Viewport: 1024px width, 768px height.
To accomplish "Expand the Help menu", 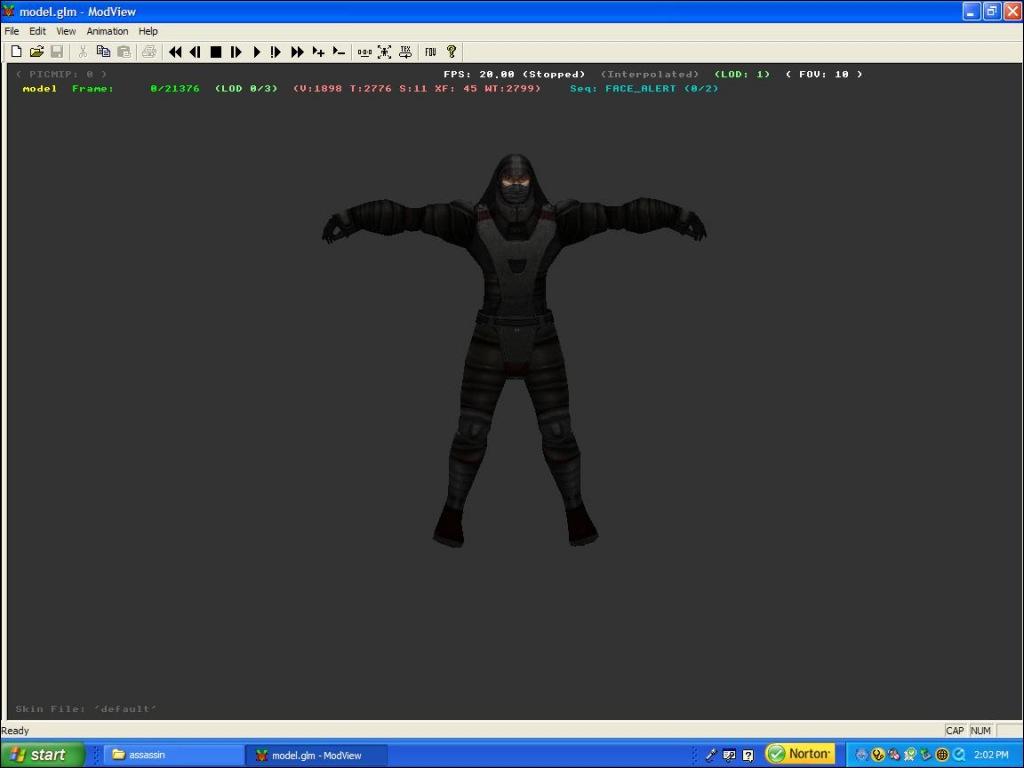I will coord(148,31).
